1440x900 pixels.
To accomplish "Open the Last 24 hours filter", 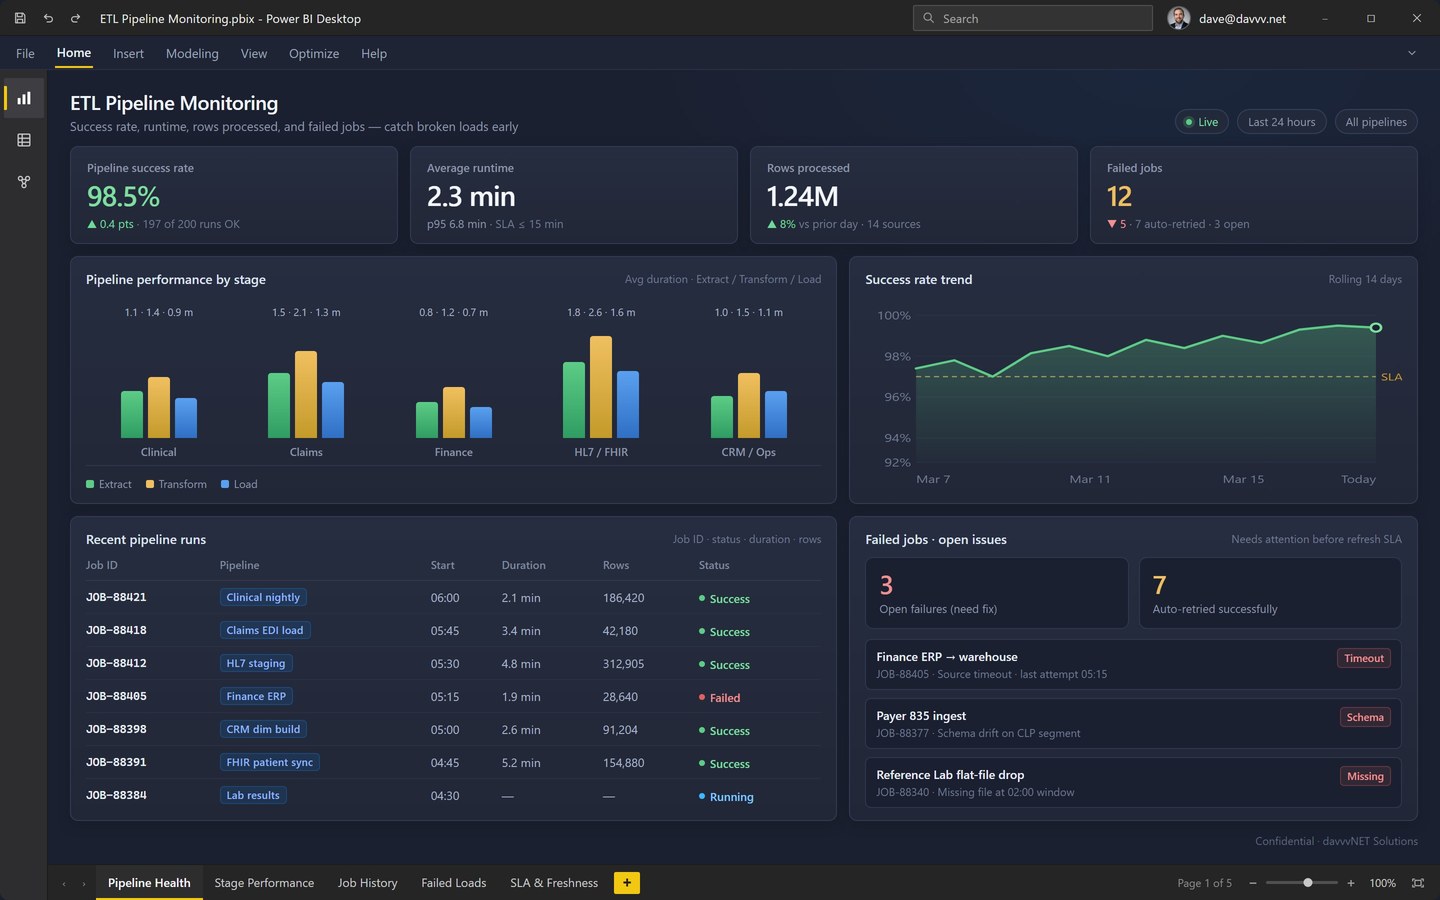I will [1282, 122].
